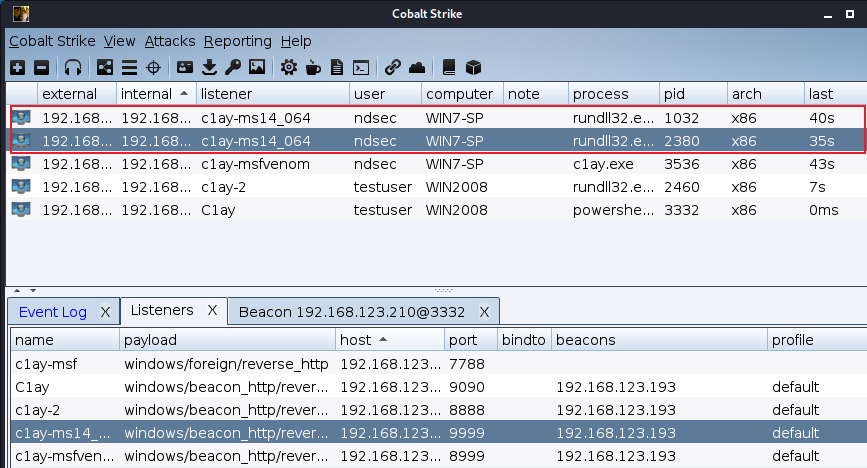Image resolution: width=867 pixels, height=468 pixels.
Task: Sort listeners by host column
Action: tap(390, 340)
